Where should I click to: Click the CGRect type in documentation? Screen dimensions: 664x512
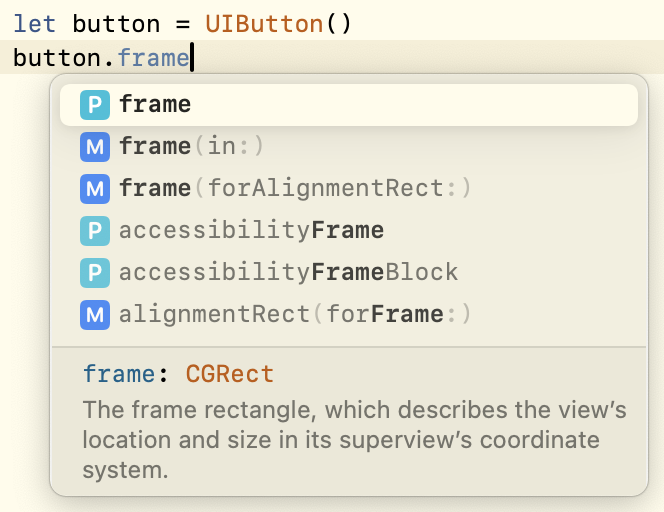[230, 374]
